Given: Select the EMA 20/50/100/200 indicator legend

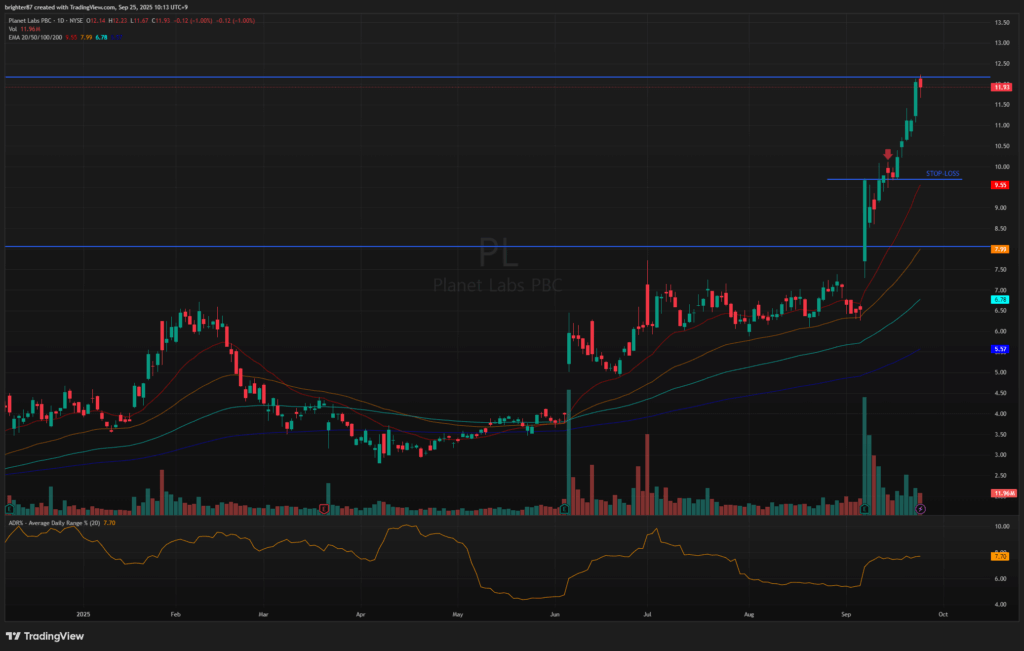Looking at the screenshot, I should 35,37.
